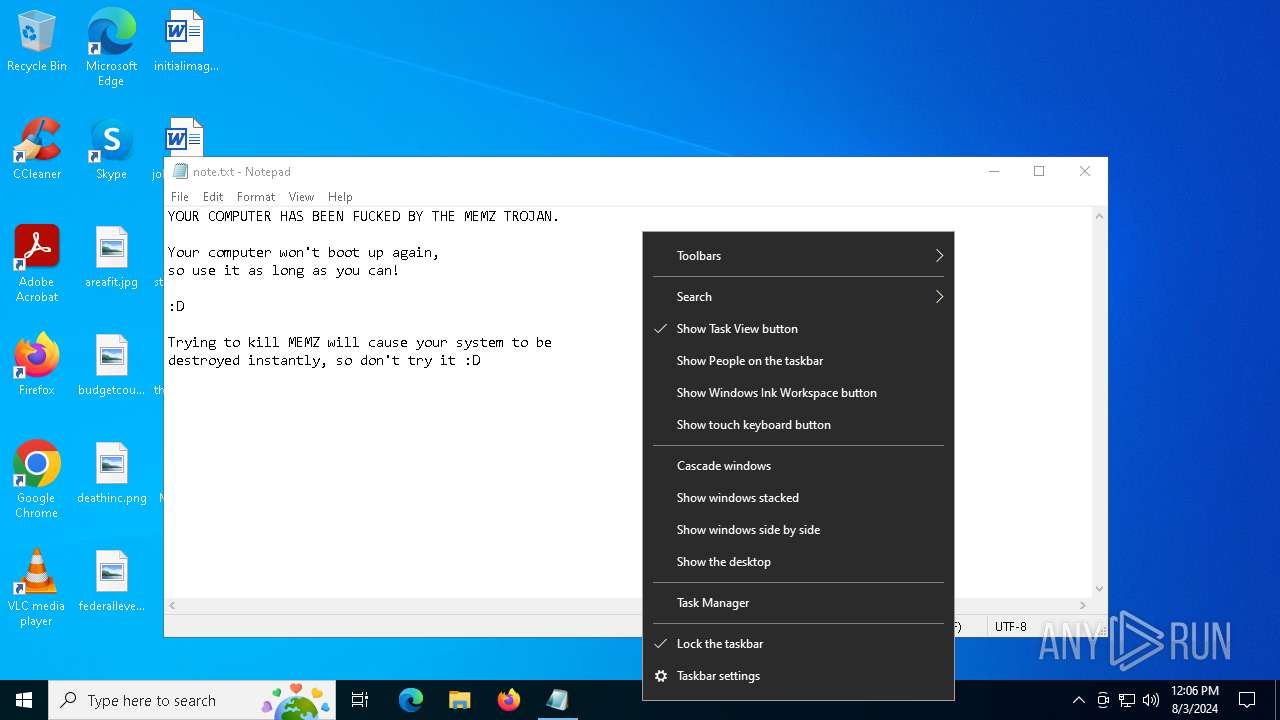Expand the Toolbars submenu

[x=798, y=256]
